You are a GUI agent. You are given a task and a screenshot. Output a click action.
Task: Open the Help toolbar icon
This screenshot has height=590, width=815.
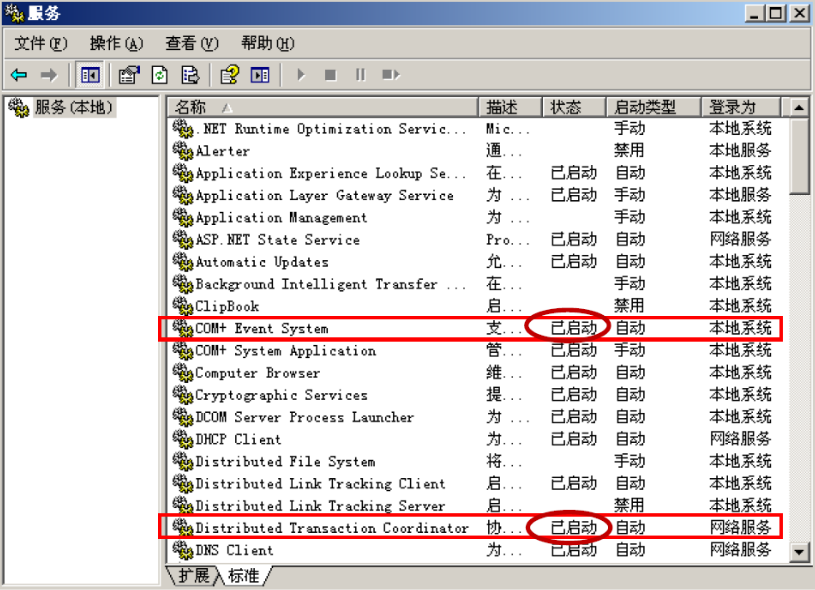[229, 75]
